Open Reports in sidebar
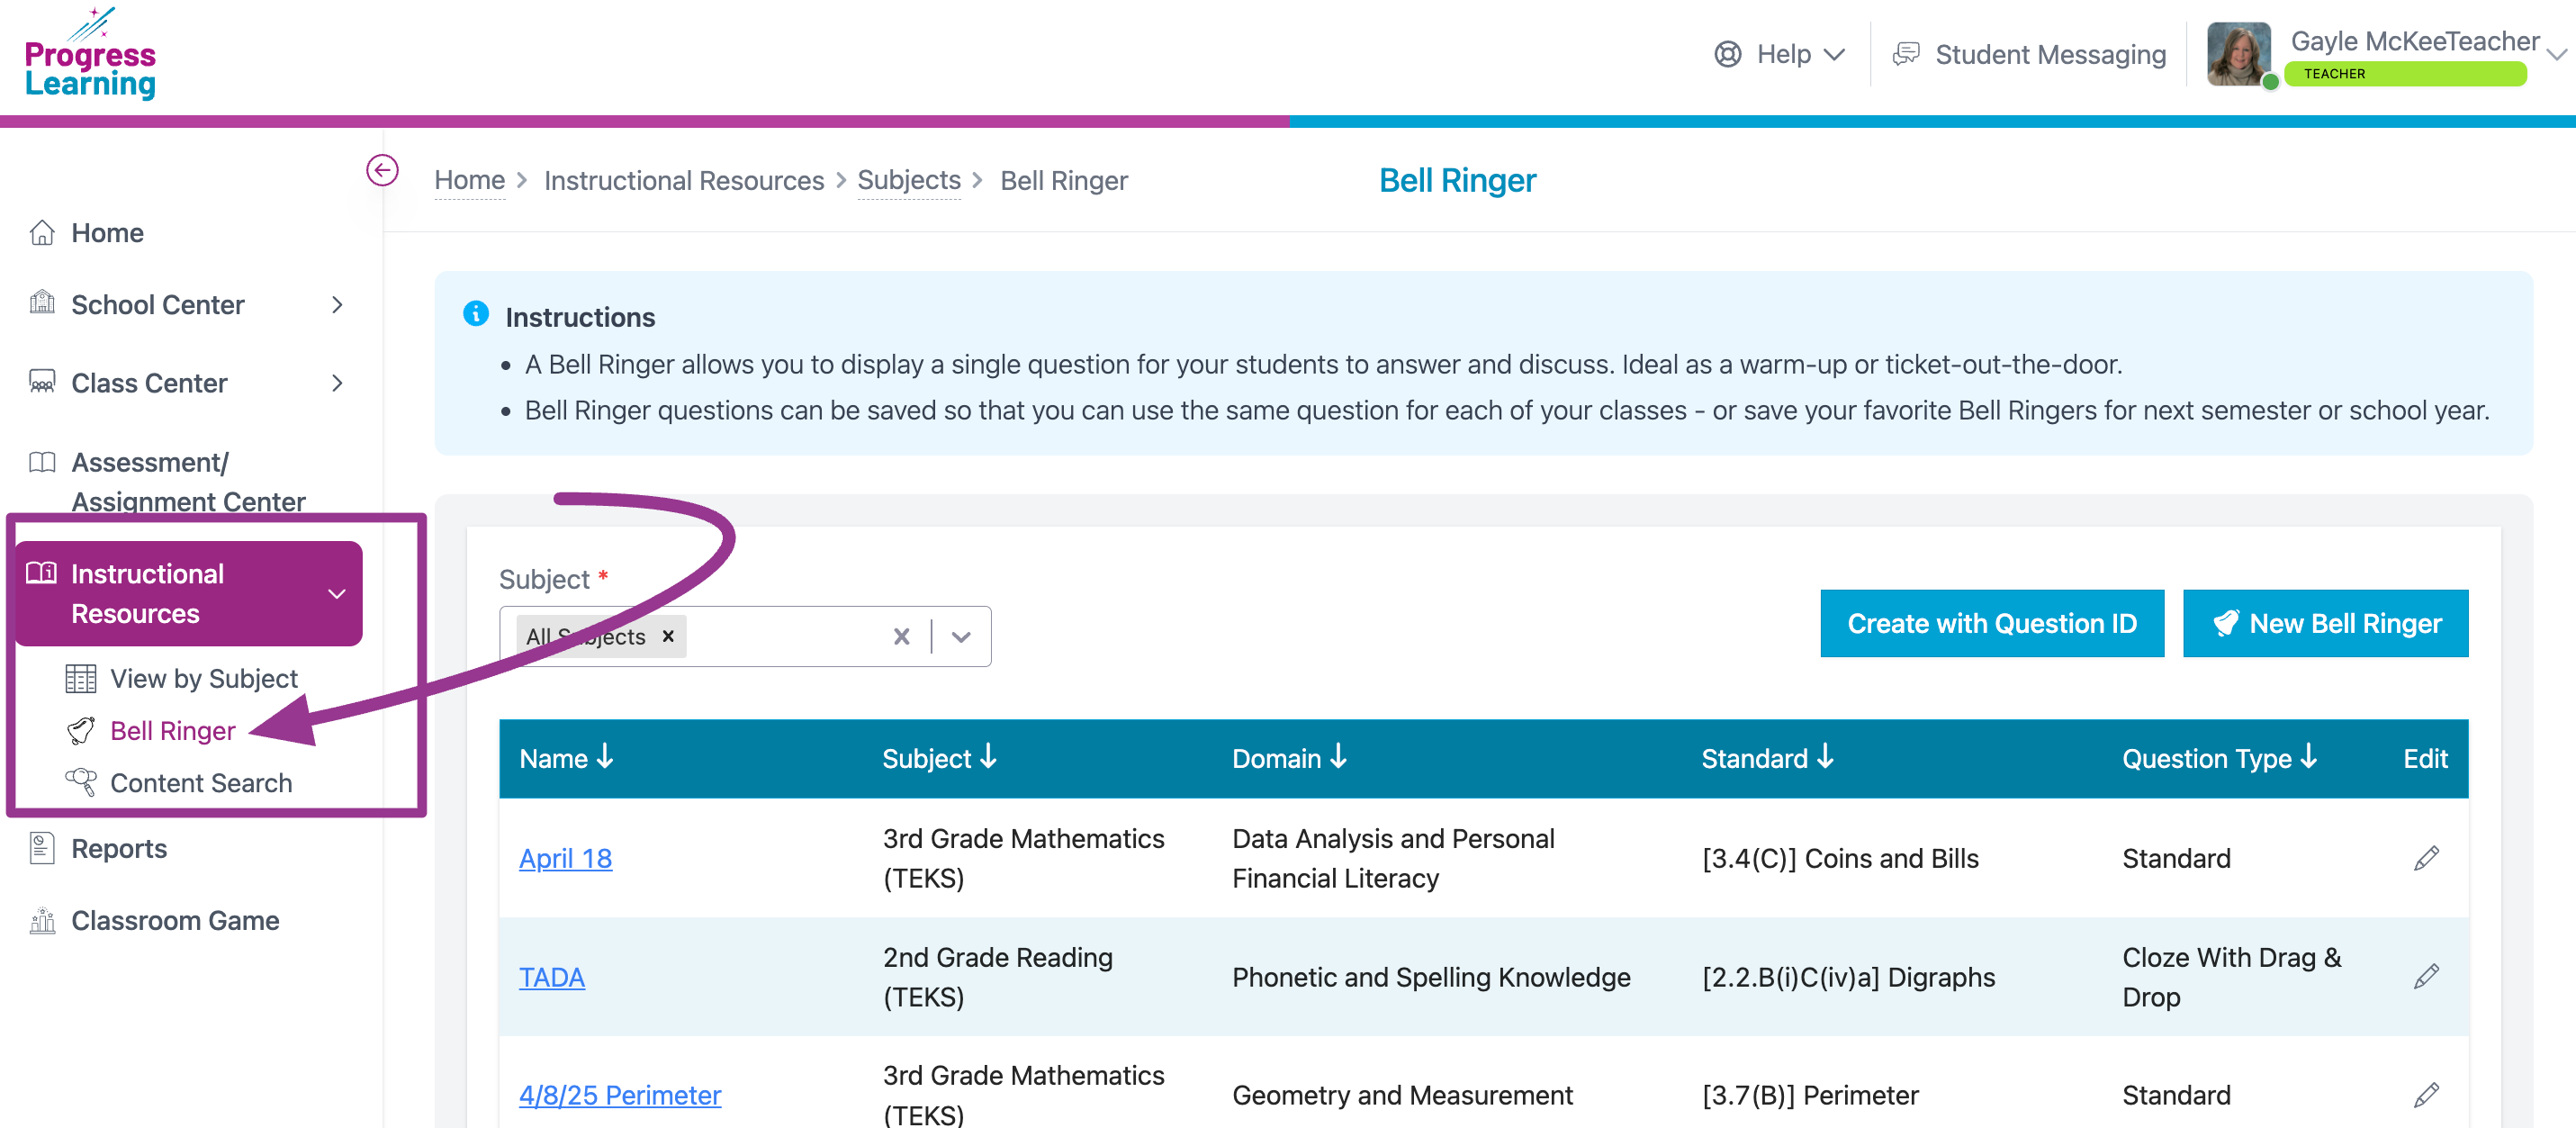The height and width of the screenshot is (1128, 2576). coord(119,849)
